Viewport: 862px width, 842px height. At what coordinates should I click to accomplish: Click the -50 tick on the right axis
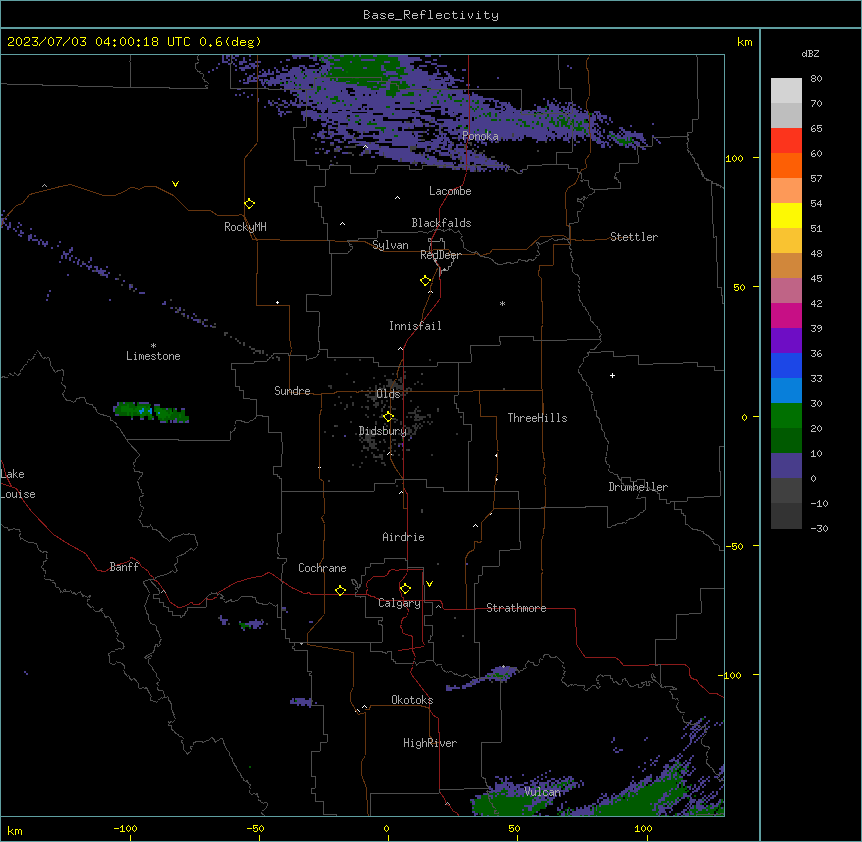735,546
